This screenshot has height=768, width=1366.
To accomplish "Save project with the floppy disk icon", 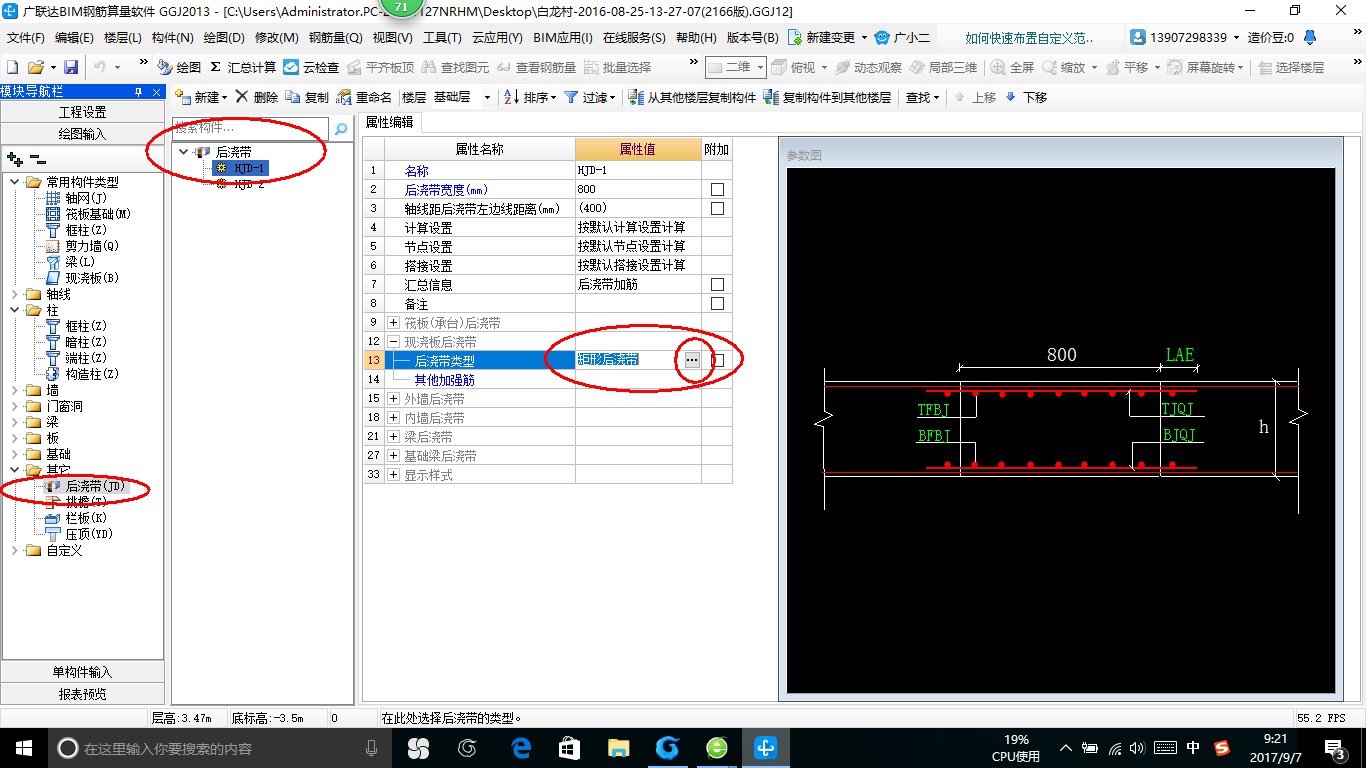I will (x=71, y=67).
